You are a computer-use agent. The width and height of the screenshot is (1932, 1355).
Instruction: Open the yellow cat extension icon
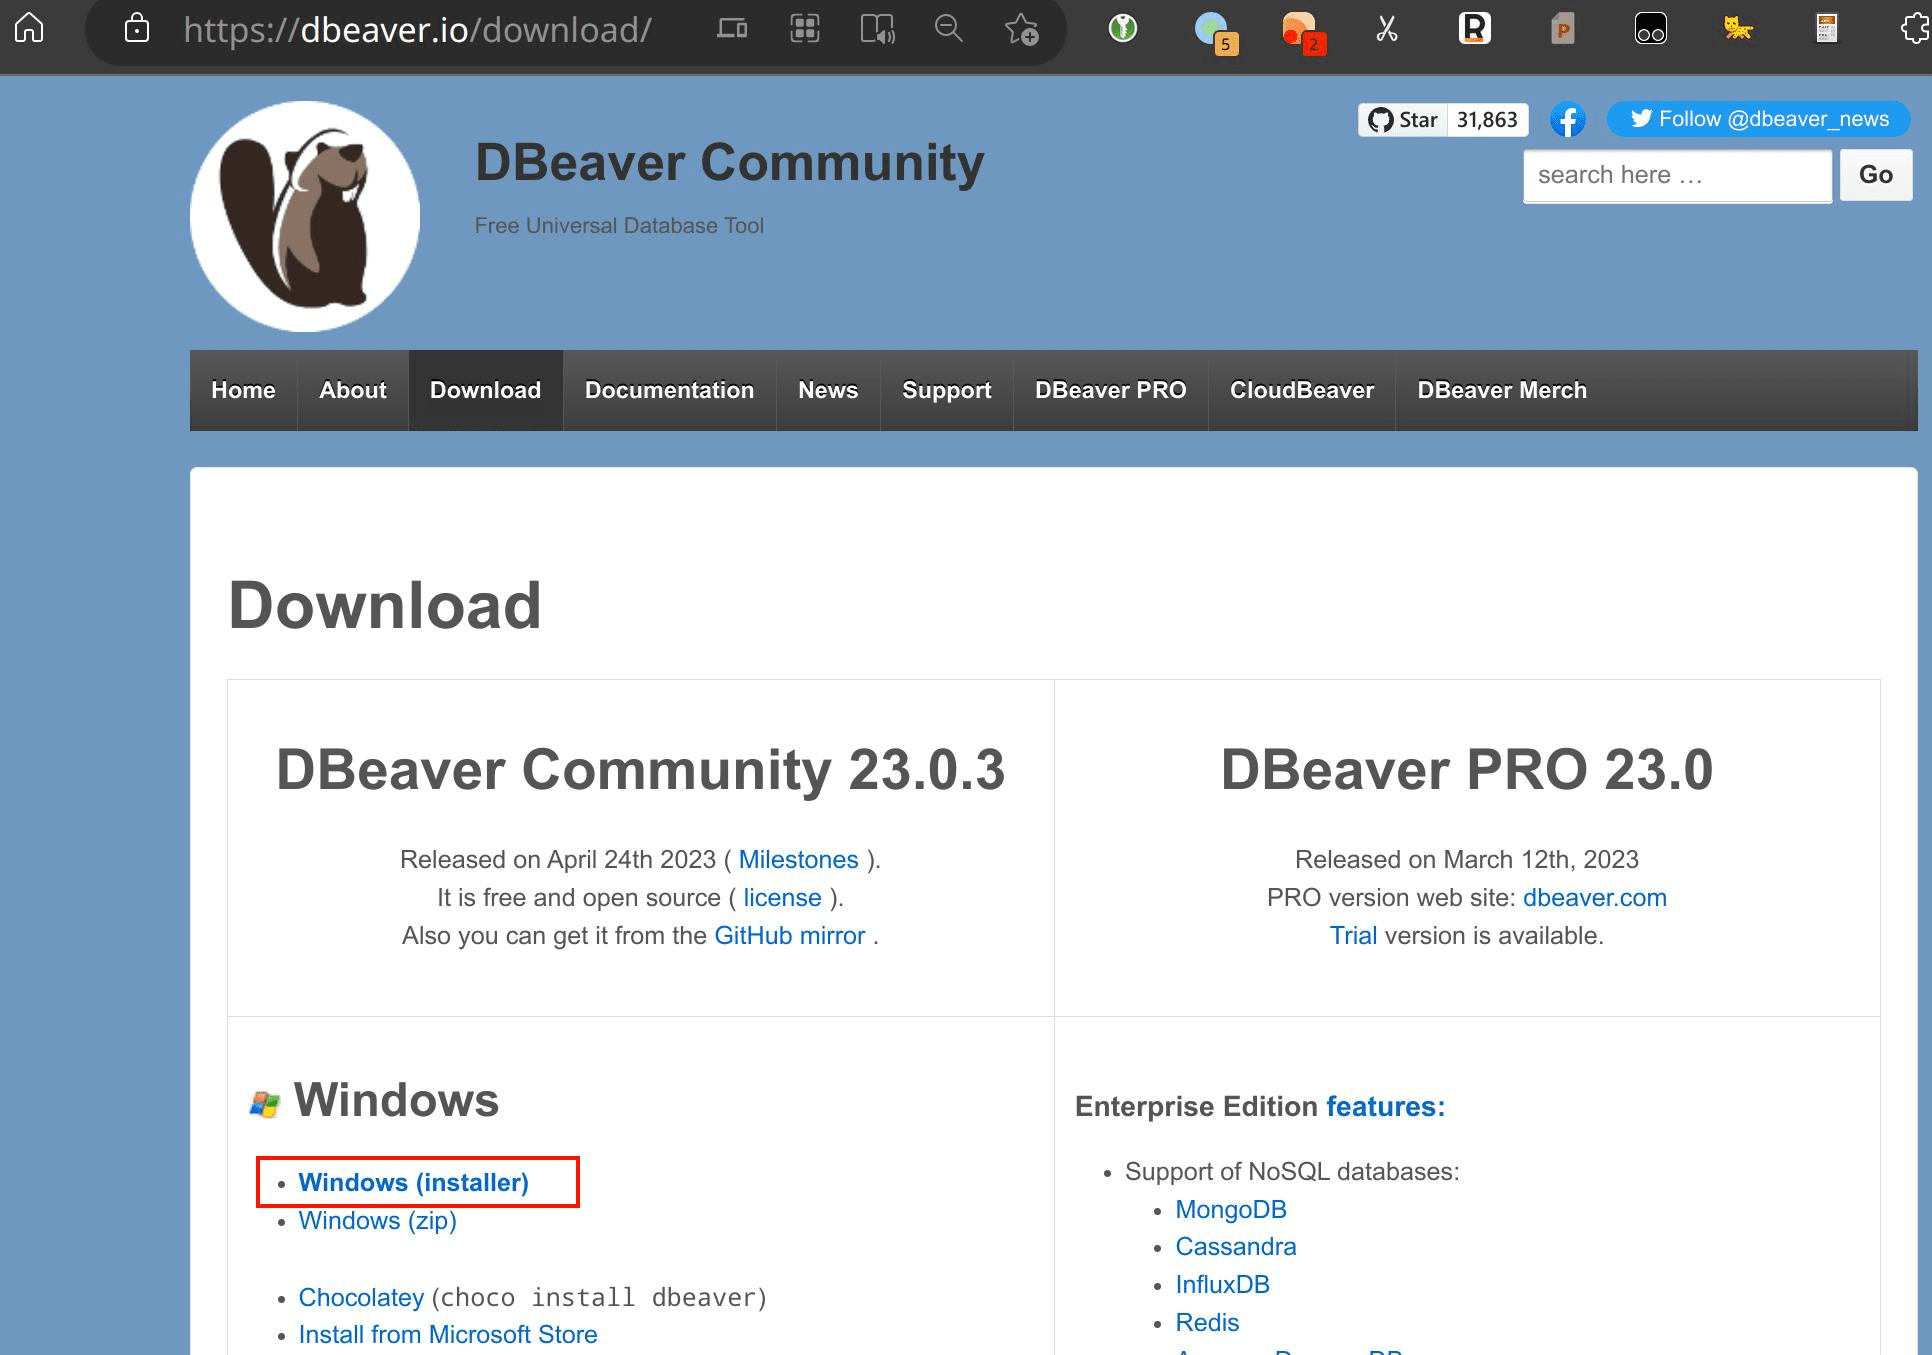pos(1738,28)
